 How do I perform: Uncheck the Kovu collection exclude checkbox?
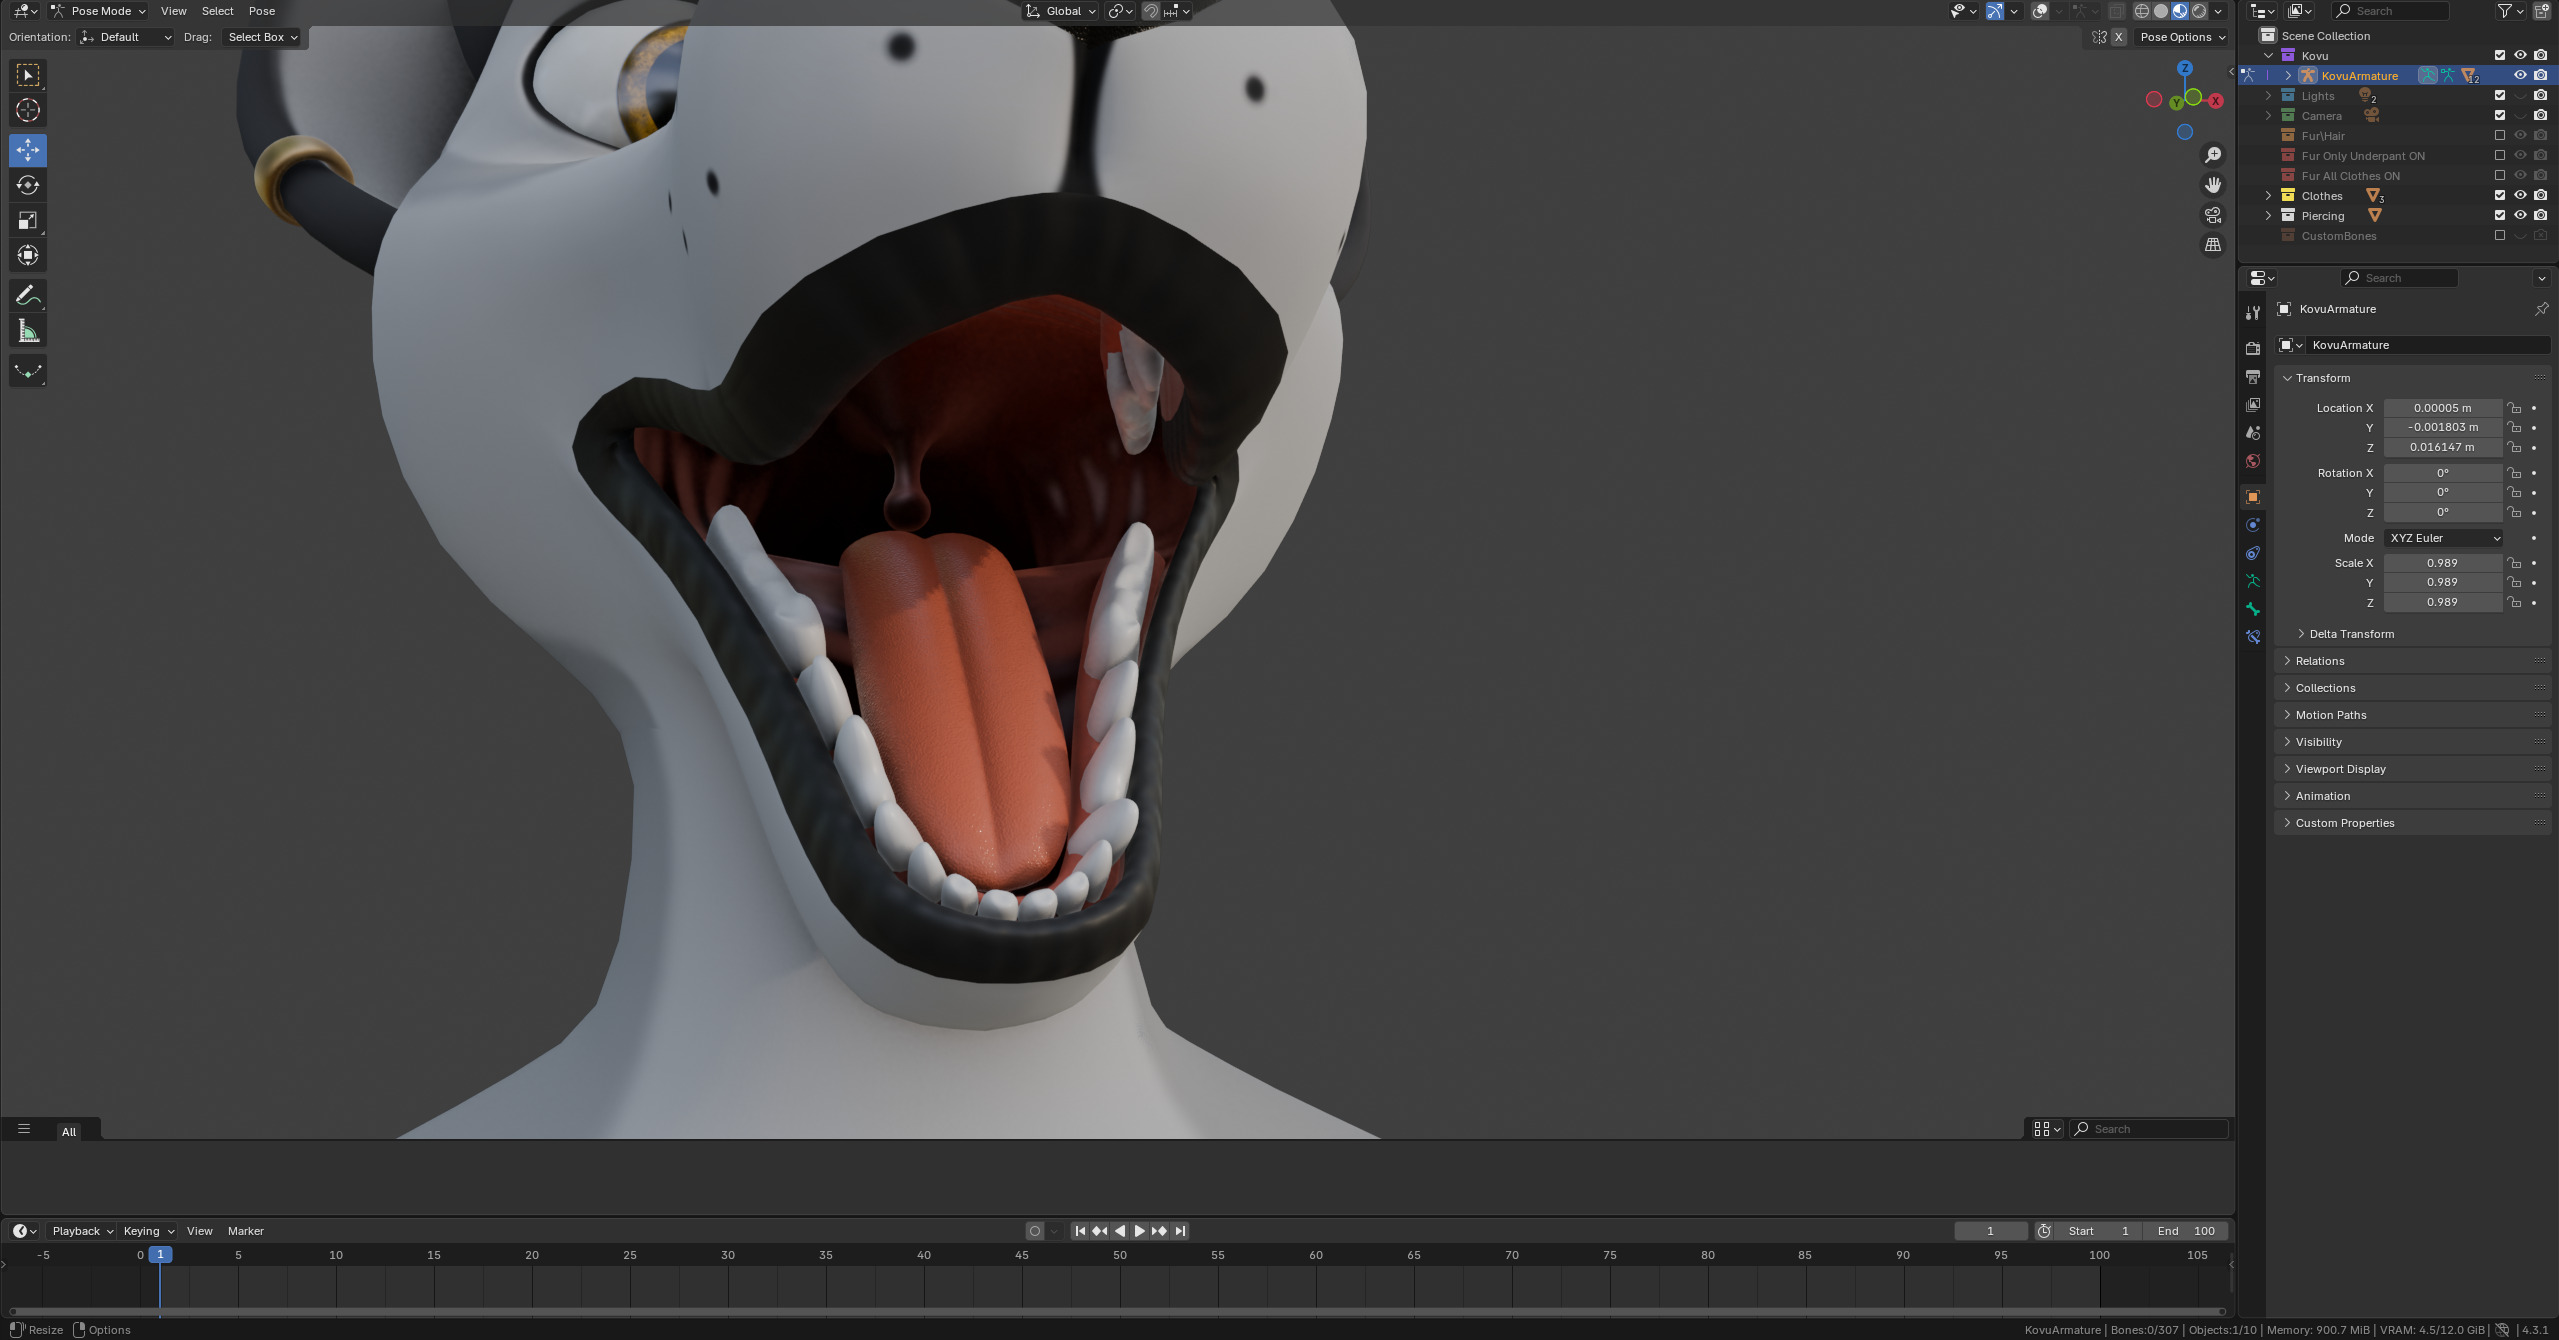(x=2500, y=55)
